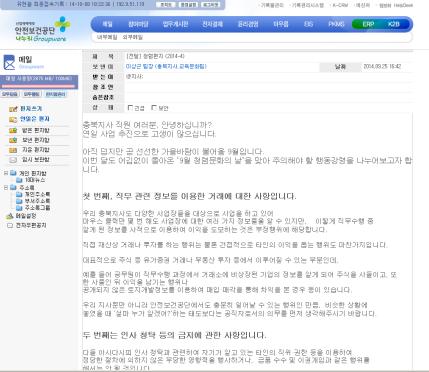Open the ERP menu button
The height and width of the screenshot is (372, 429).
(368, 24)
